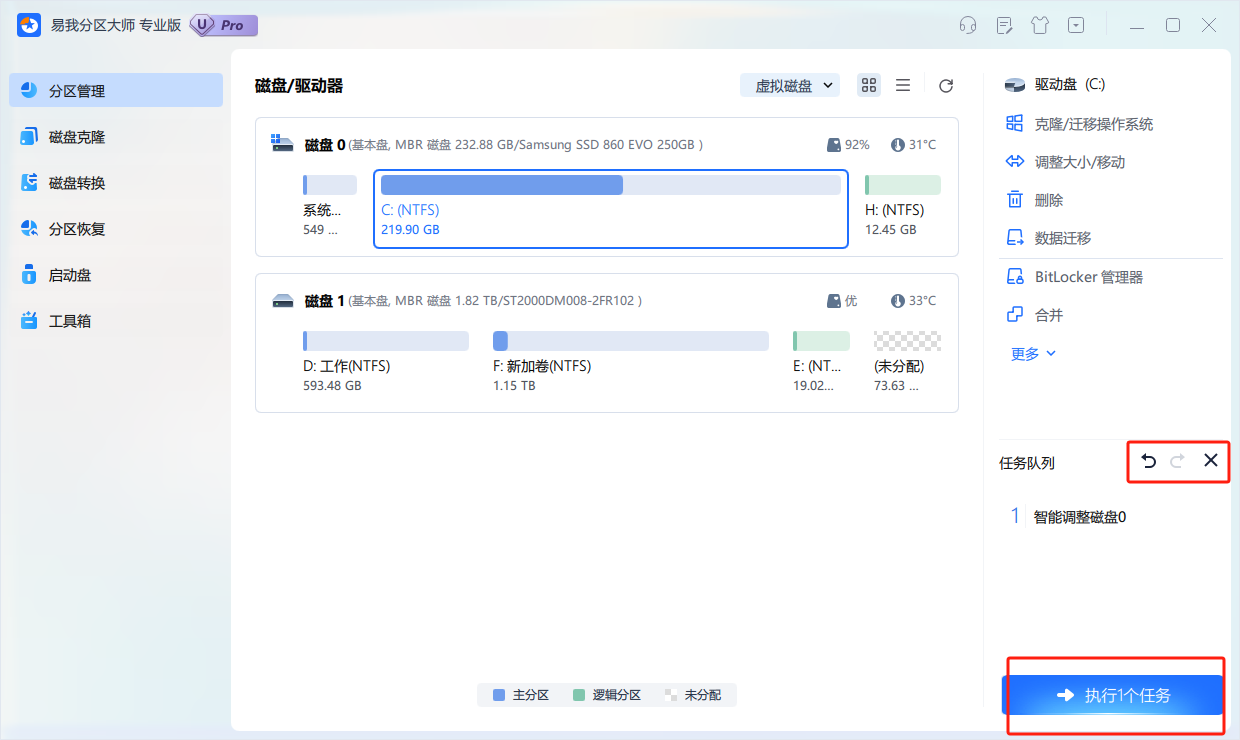Select the C: (NTFS) partition bar

point(611,185)
